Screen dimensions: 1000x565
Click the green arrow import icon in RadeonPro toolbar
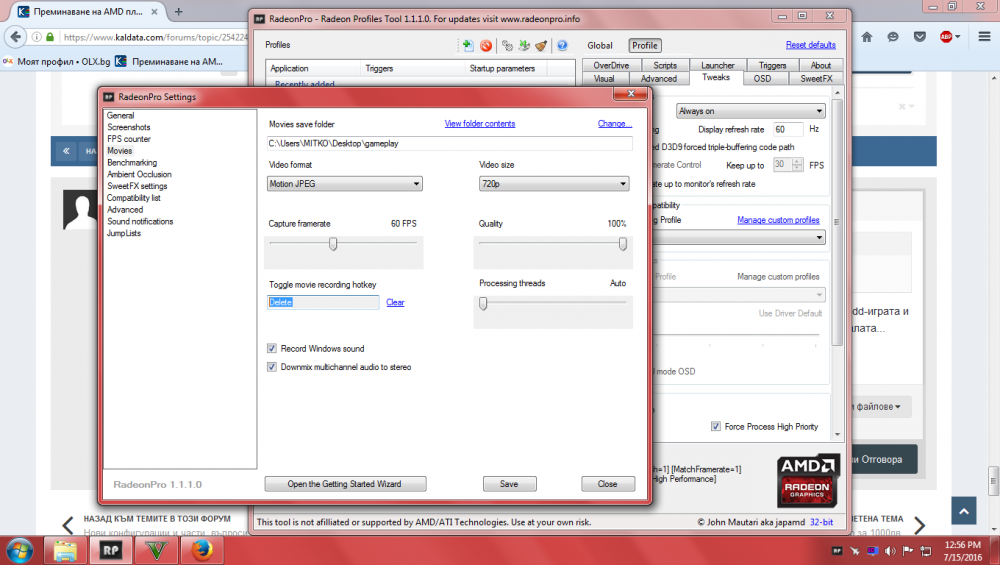coord(524,45)
